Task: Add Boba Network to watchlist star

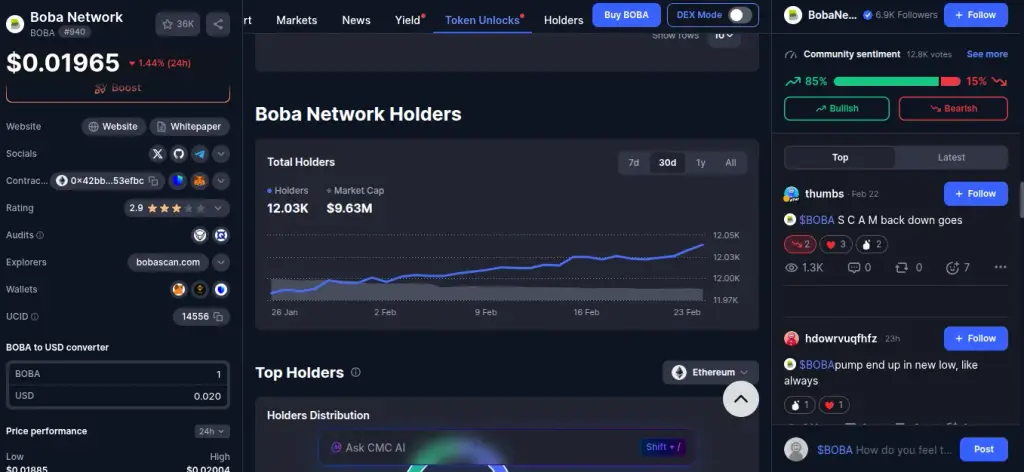Action: coord(178,24)
